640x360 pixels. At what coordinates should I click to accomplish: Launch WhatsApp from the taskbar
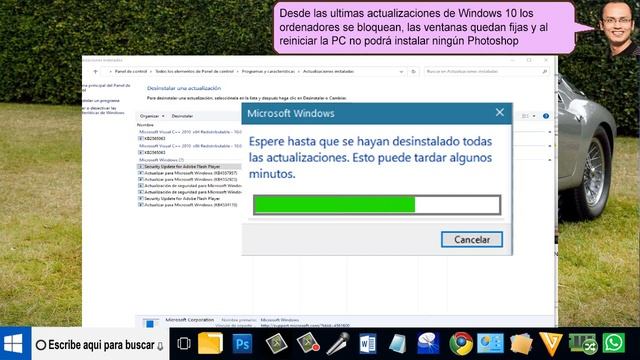pos(613,343)
